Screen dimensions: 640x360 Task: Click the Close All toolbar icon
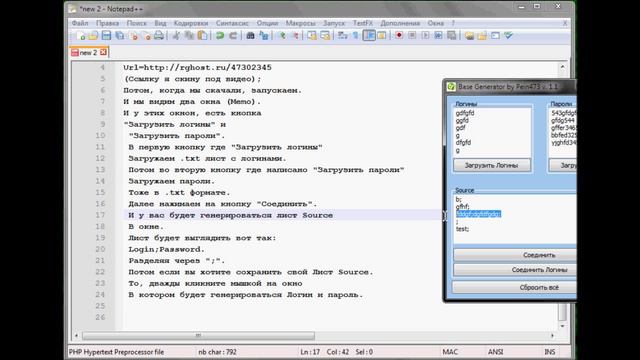[x=146, y=36]
